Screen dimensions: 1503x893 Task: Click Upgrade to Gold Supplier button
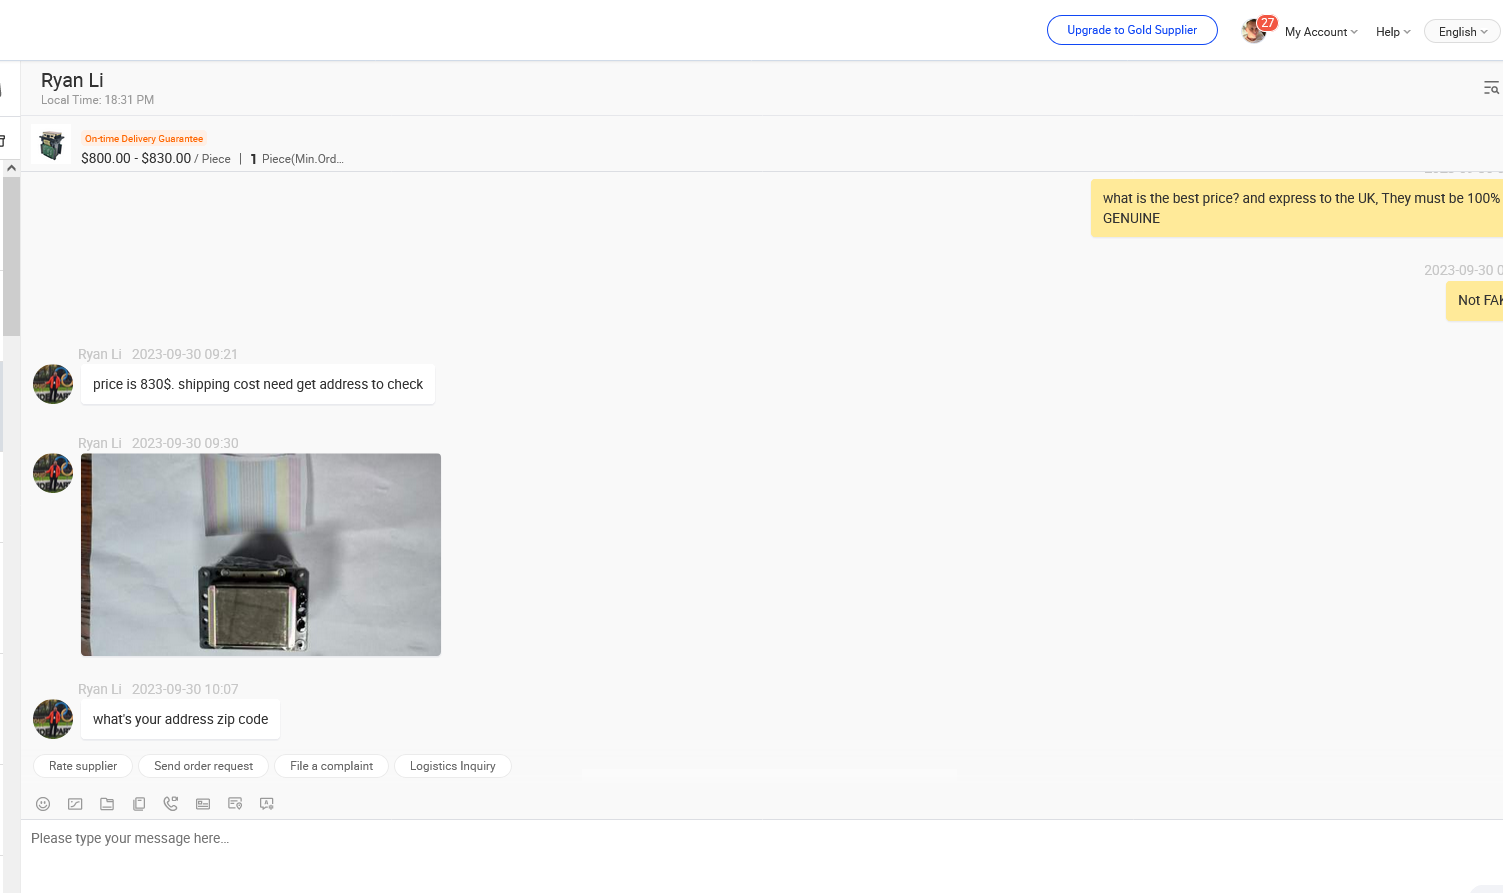coord(1132,30)
